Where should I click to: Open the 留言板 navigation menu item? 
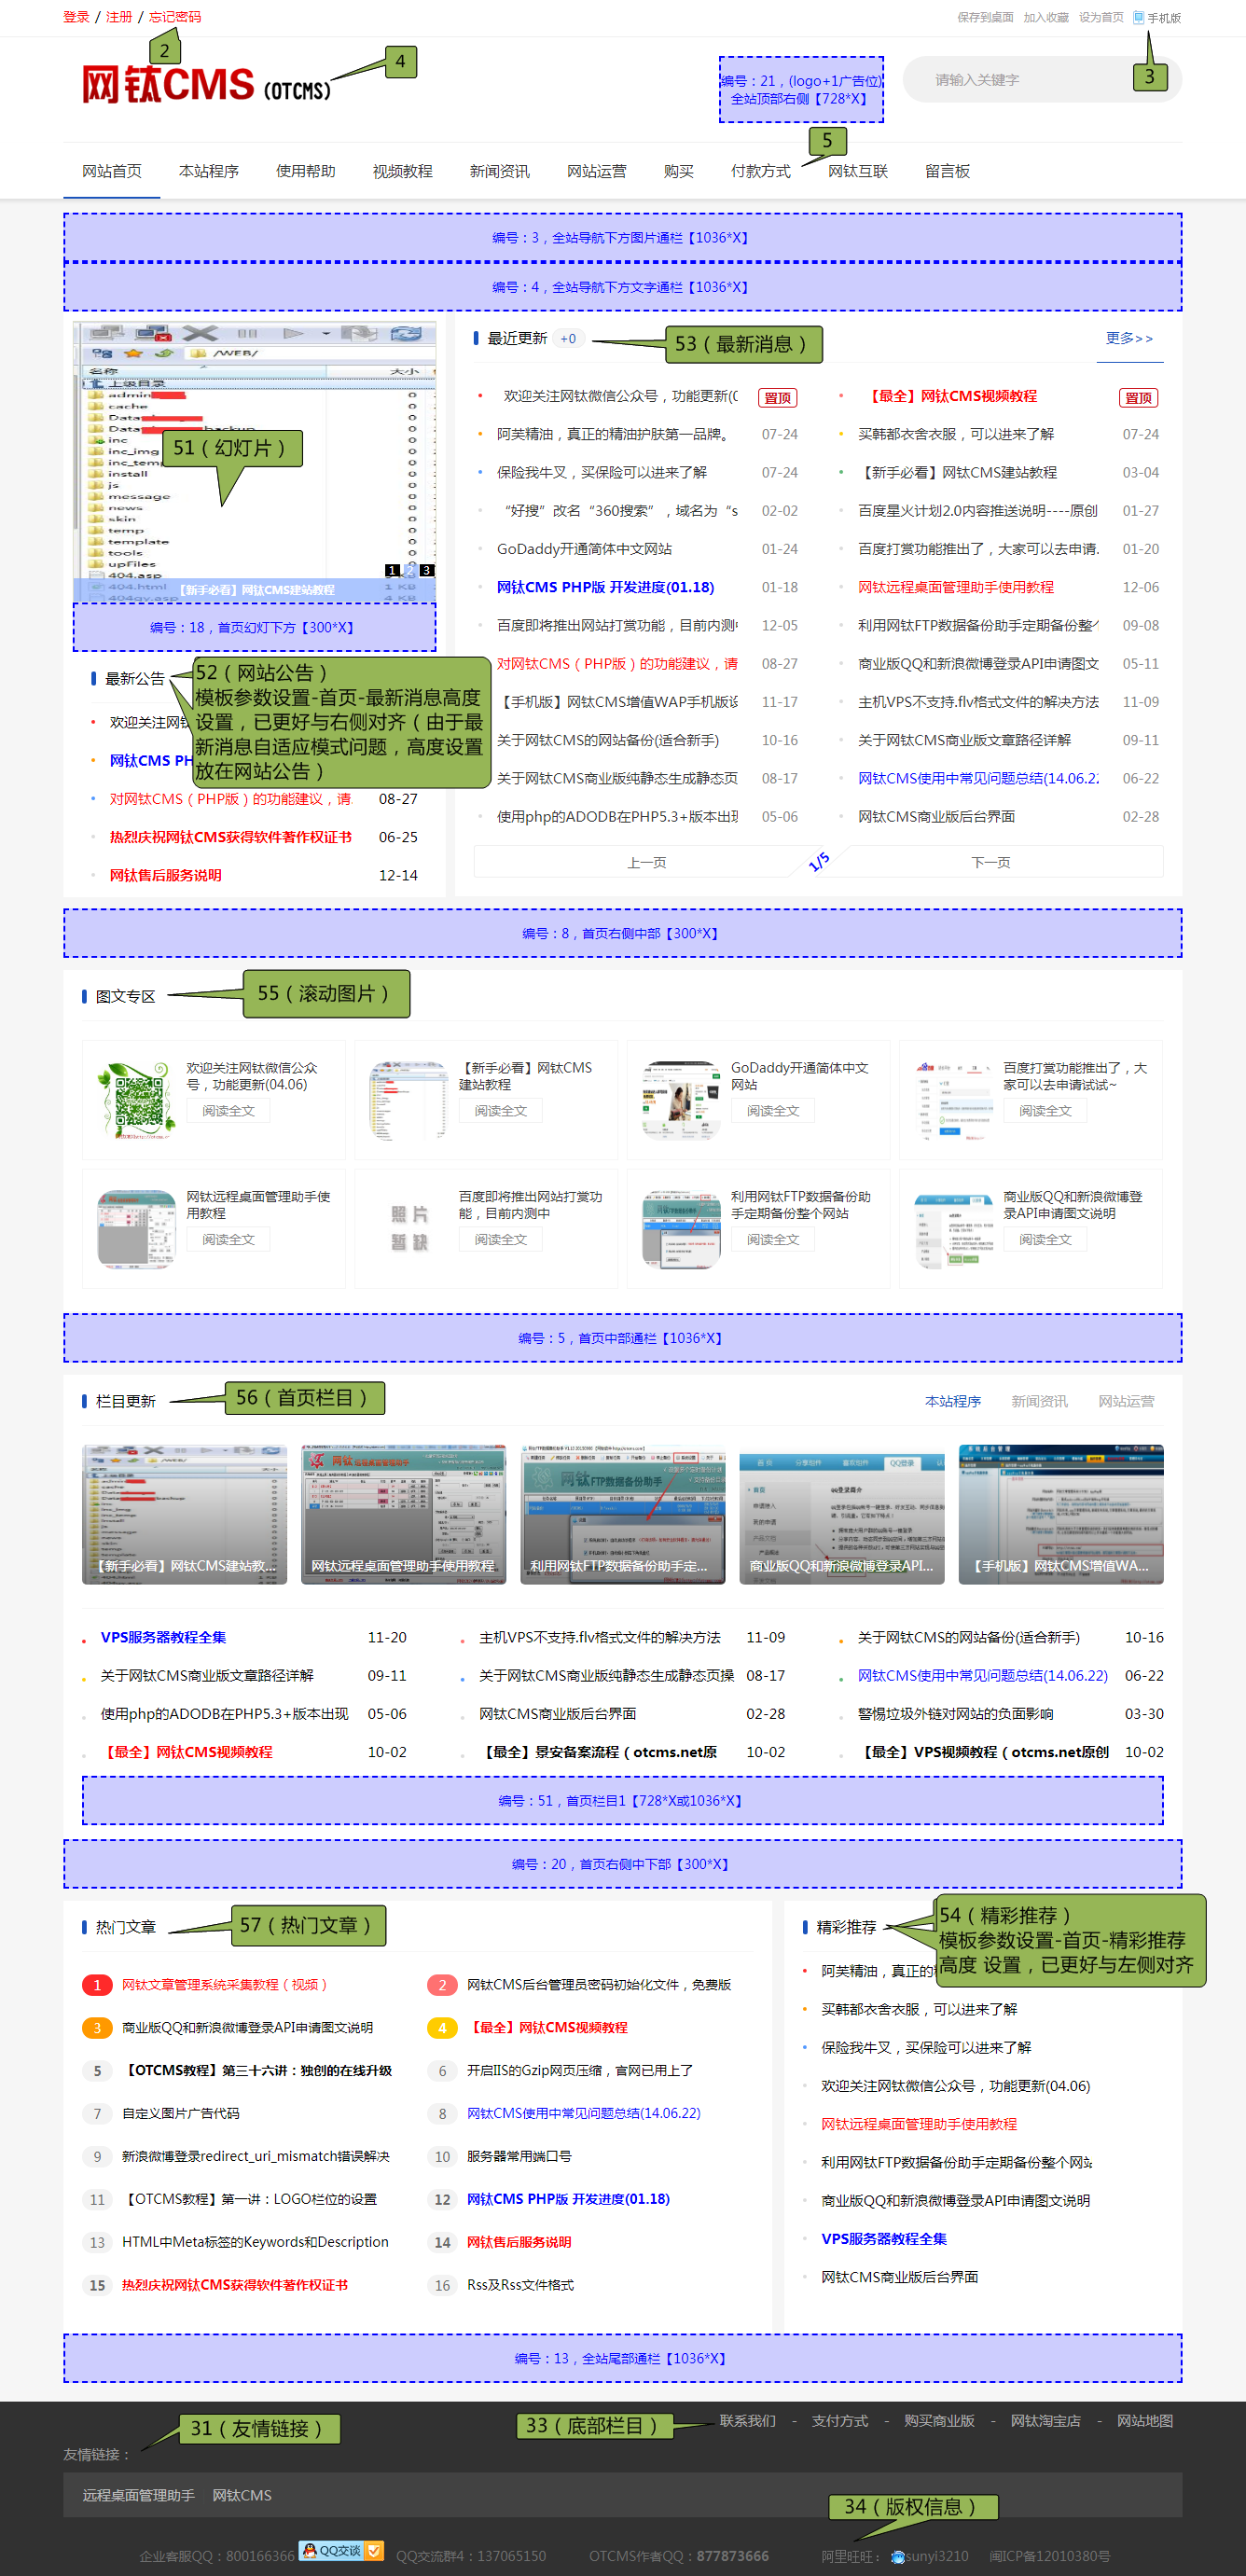(x=947, y=171)
